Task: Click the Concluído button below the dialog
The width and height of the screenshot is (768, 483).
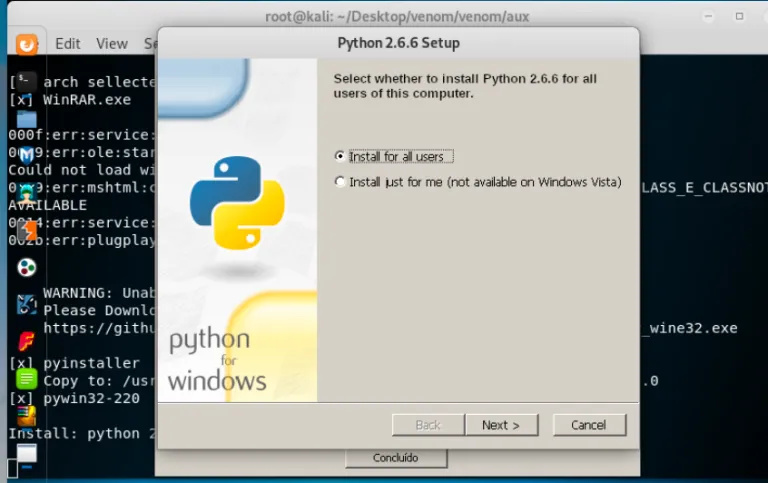Action: click(396, 458)
